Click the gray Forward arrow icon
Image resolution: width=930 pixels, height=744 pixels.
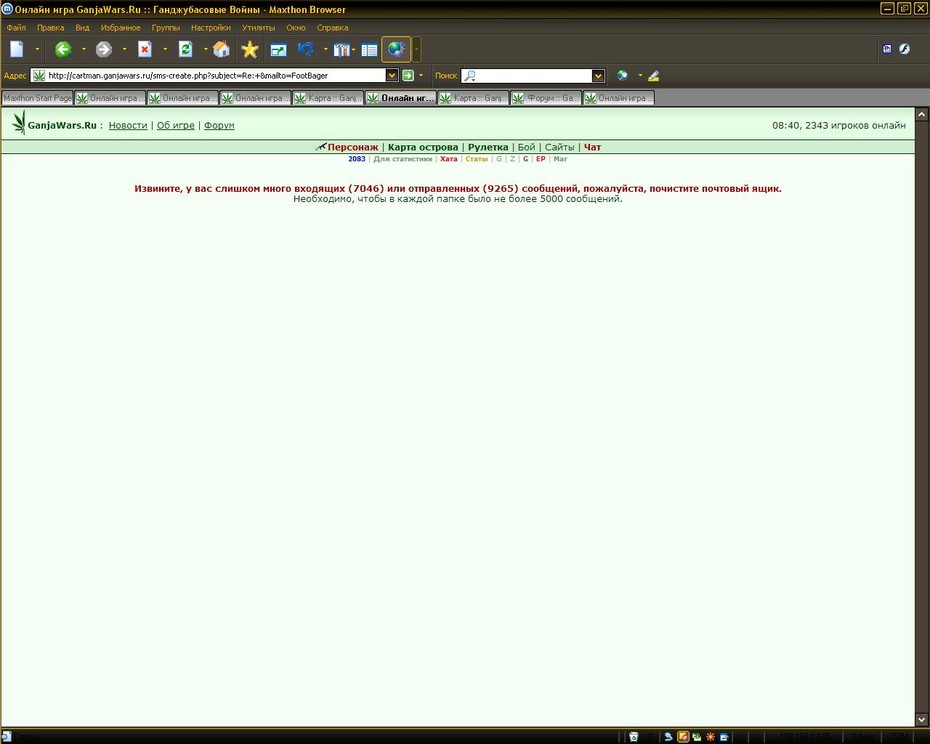tap(104, 49)
